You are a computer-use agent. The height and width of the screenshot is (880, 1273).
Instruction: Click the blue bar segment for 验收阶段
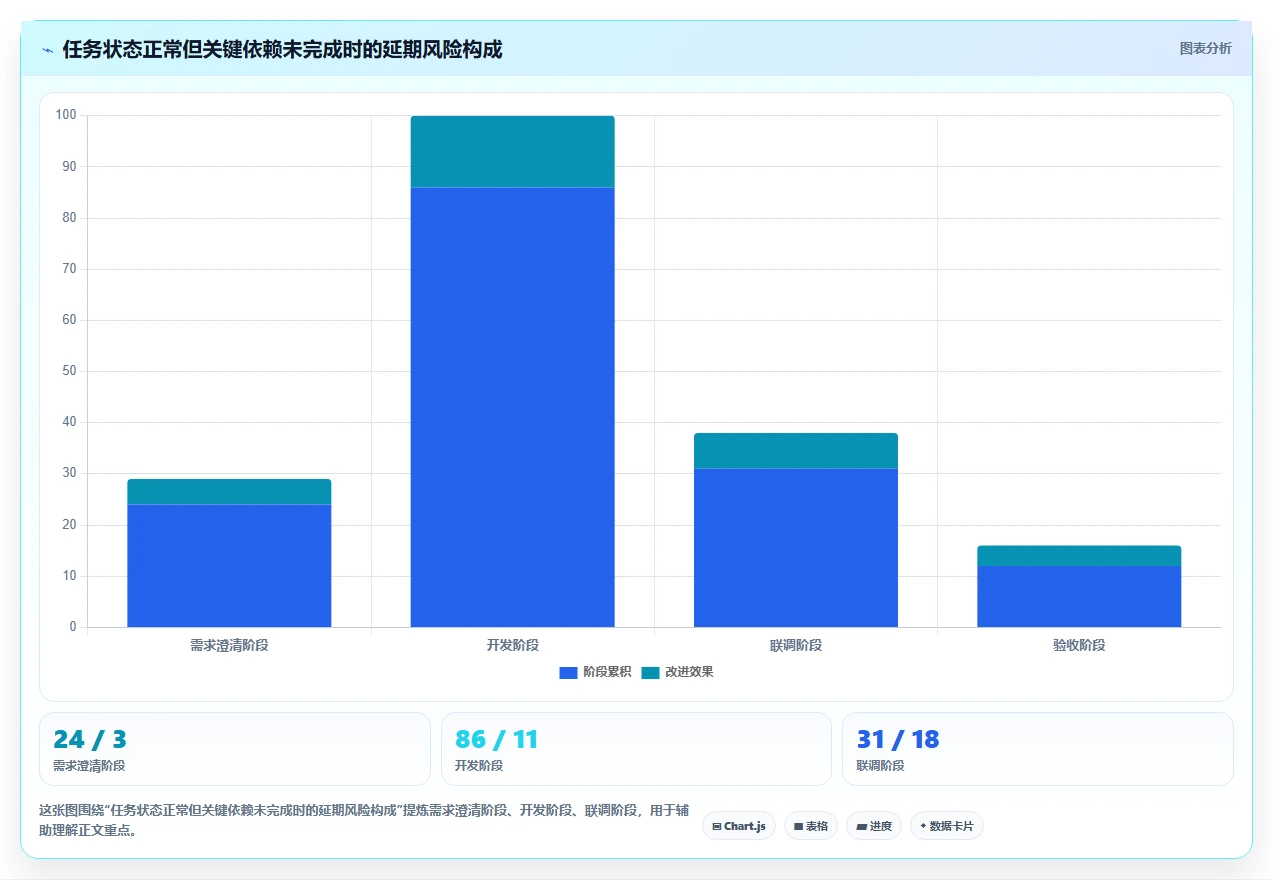1079,597
